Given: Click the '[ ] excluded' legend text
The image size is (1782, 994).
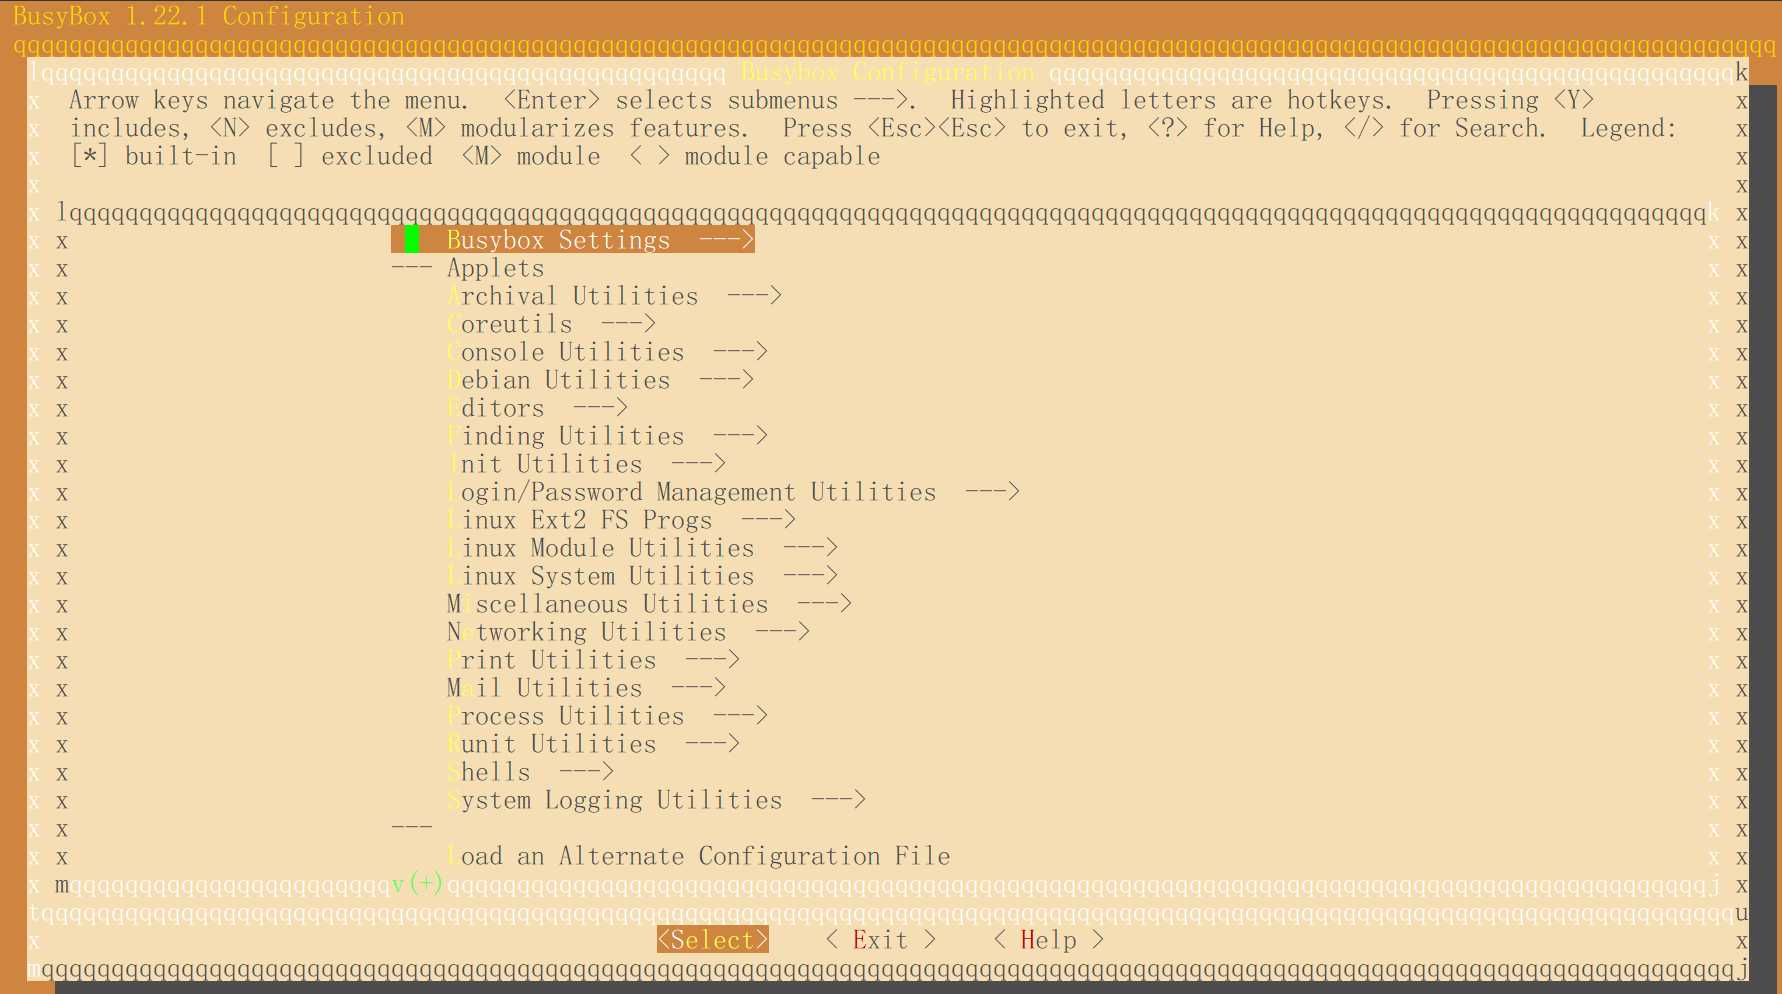Looking at the screenshot, I should [349, 156].
